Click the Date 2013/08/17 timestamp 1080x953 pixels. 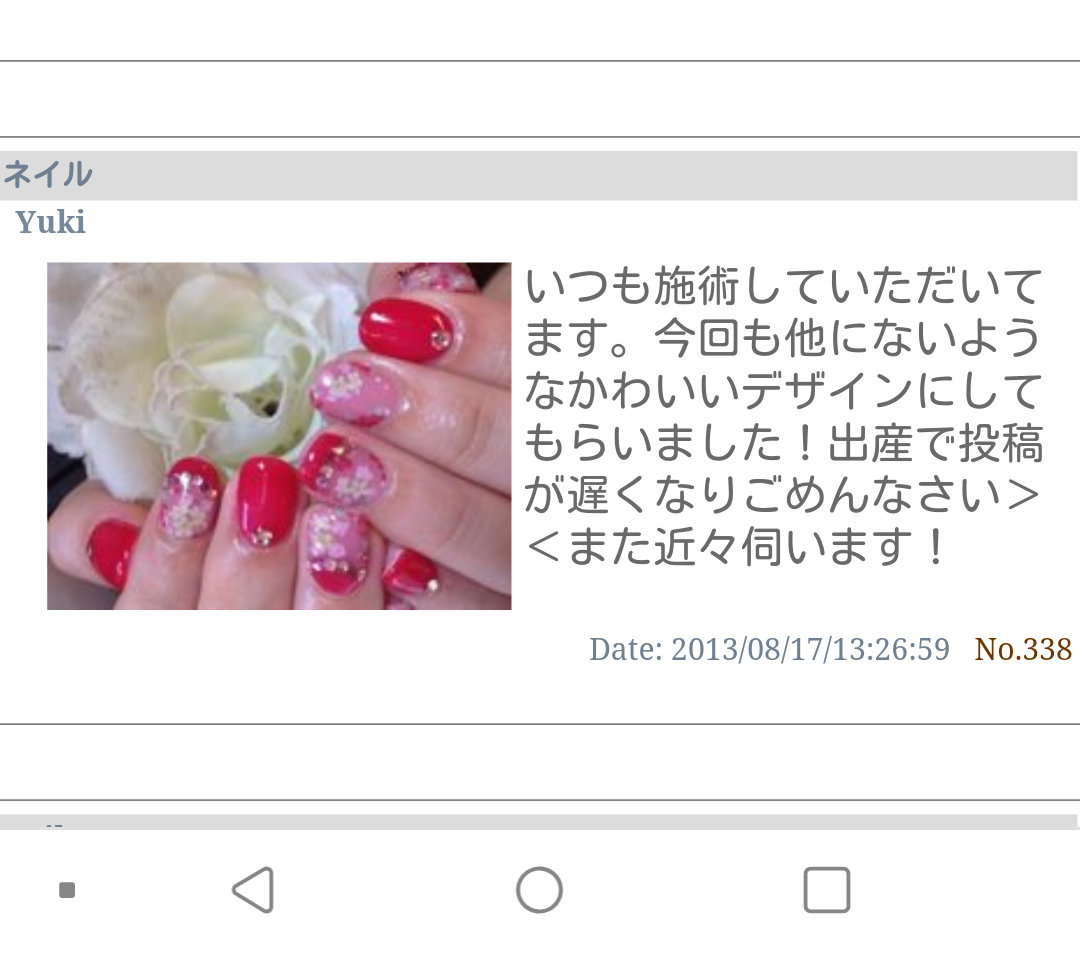pyautogui.click(x=769, y=649)
